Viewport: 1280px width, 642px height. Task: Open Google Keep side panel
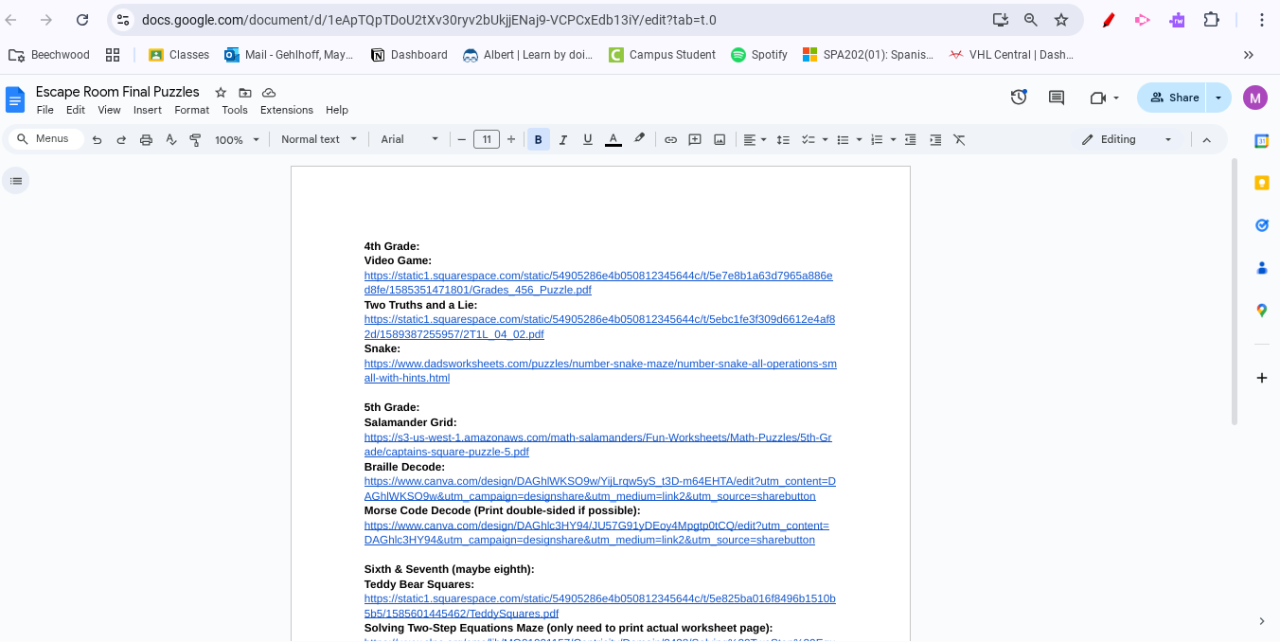coord(1262,183)
